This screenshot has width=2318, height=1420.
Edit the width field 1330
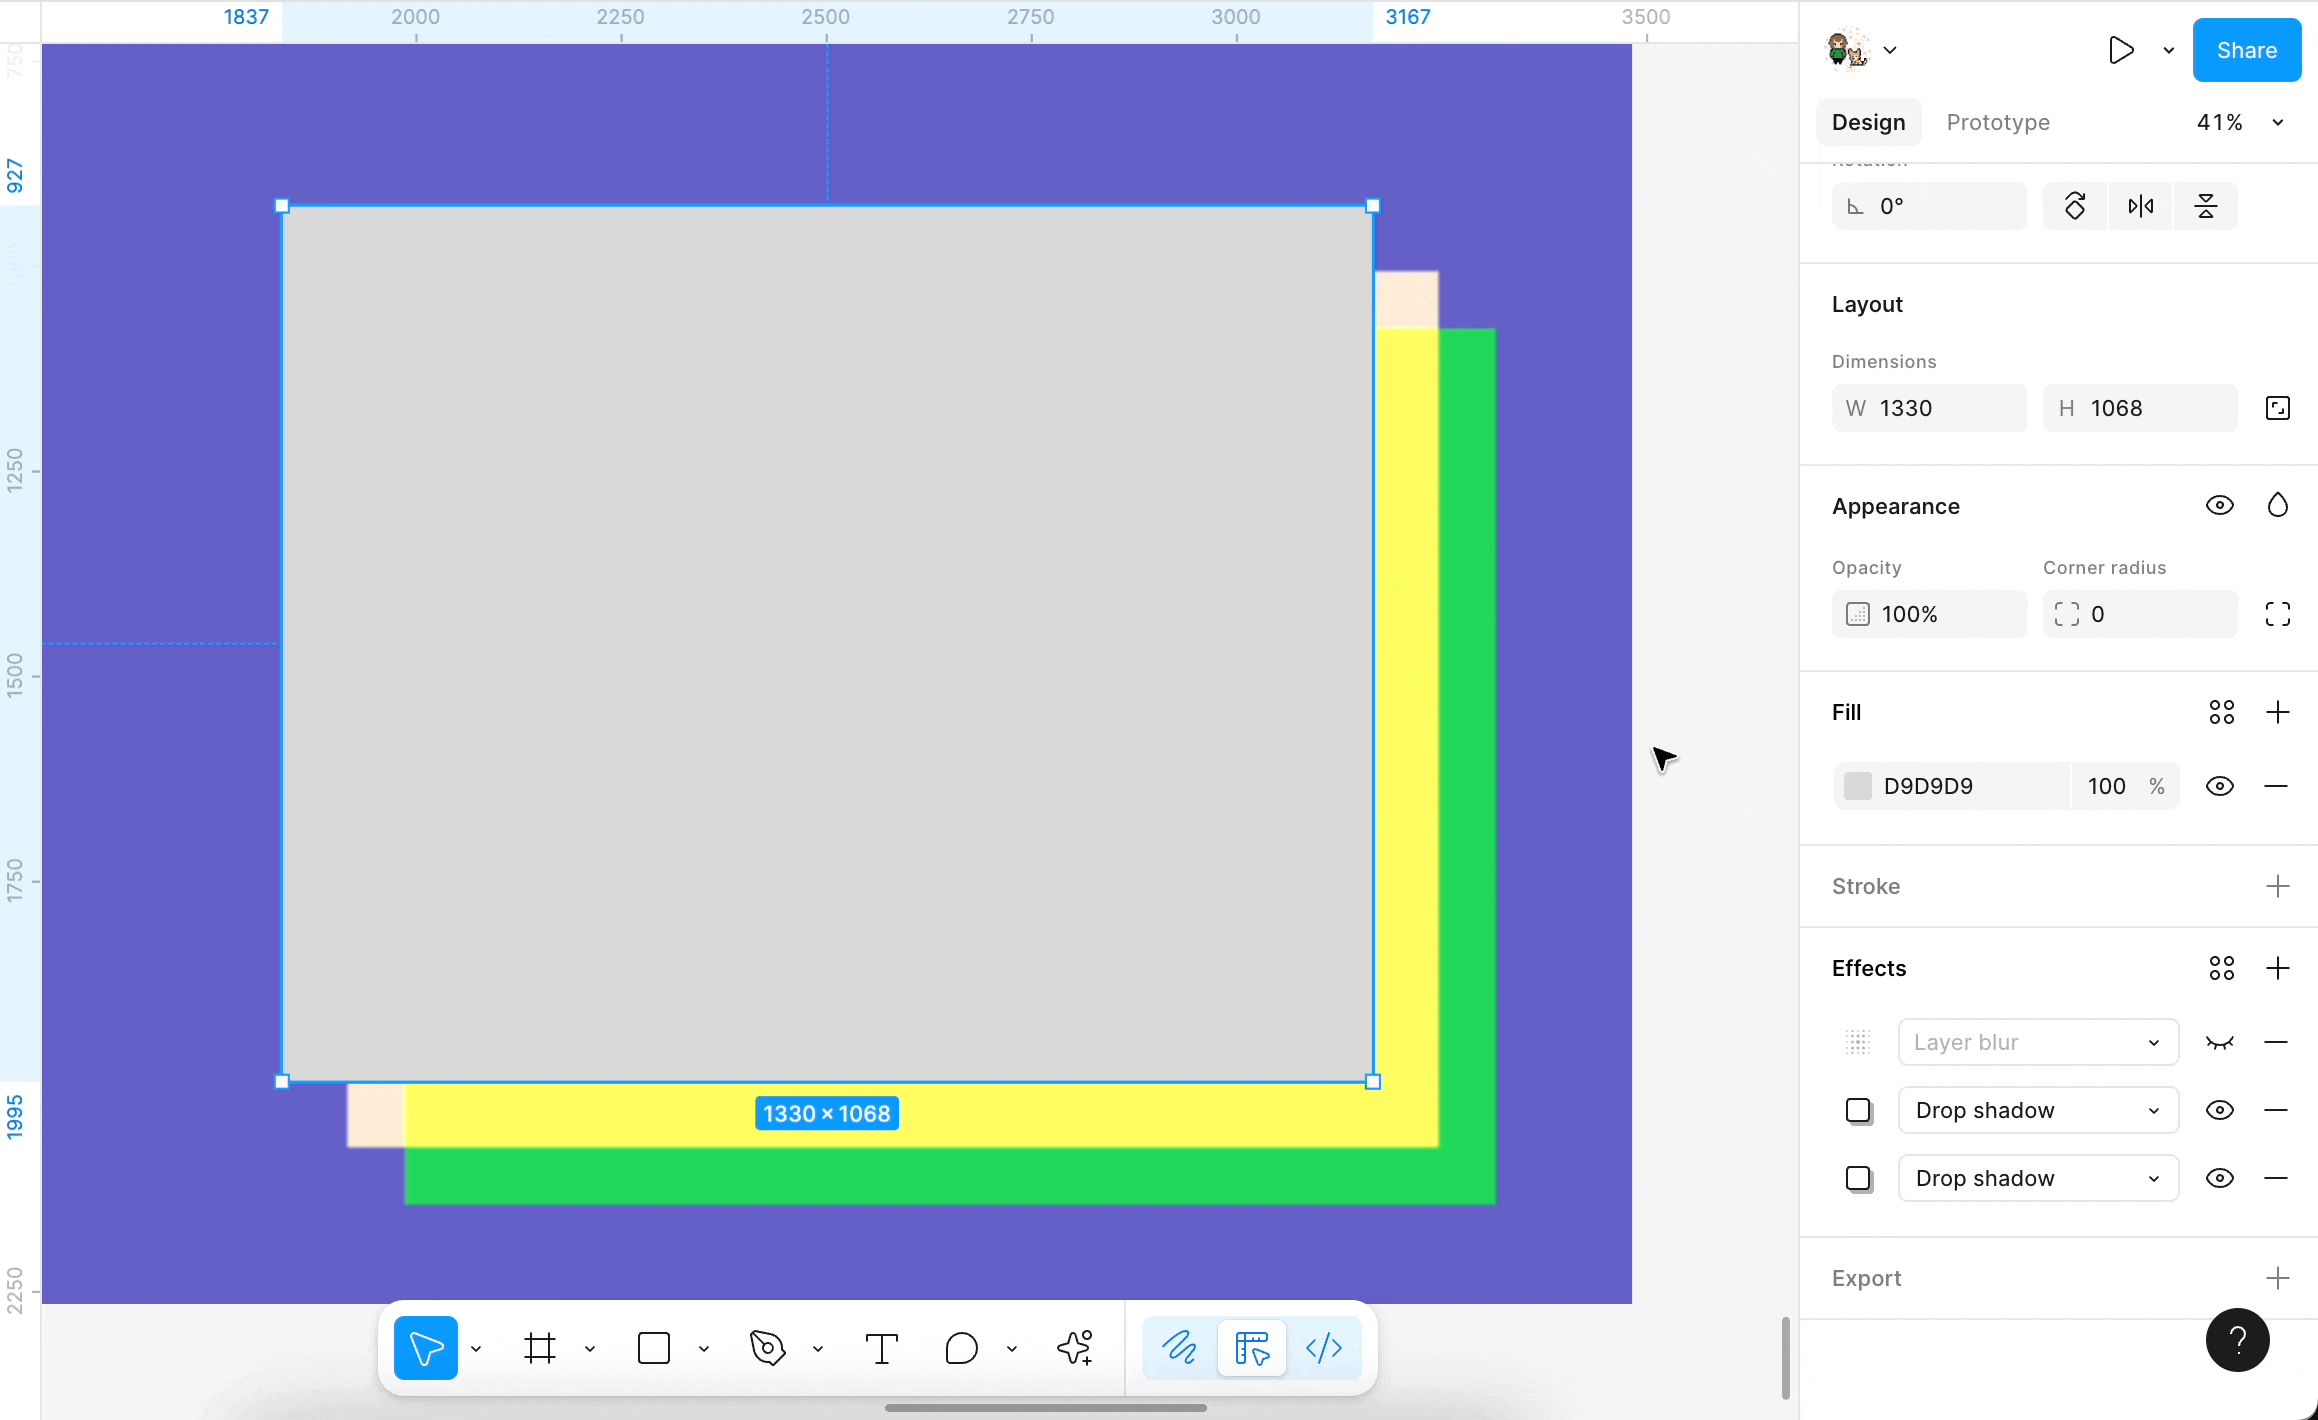[1929, 408]
